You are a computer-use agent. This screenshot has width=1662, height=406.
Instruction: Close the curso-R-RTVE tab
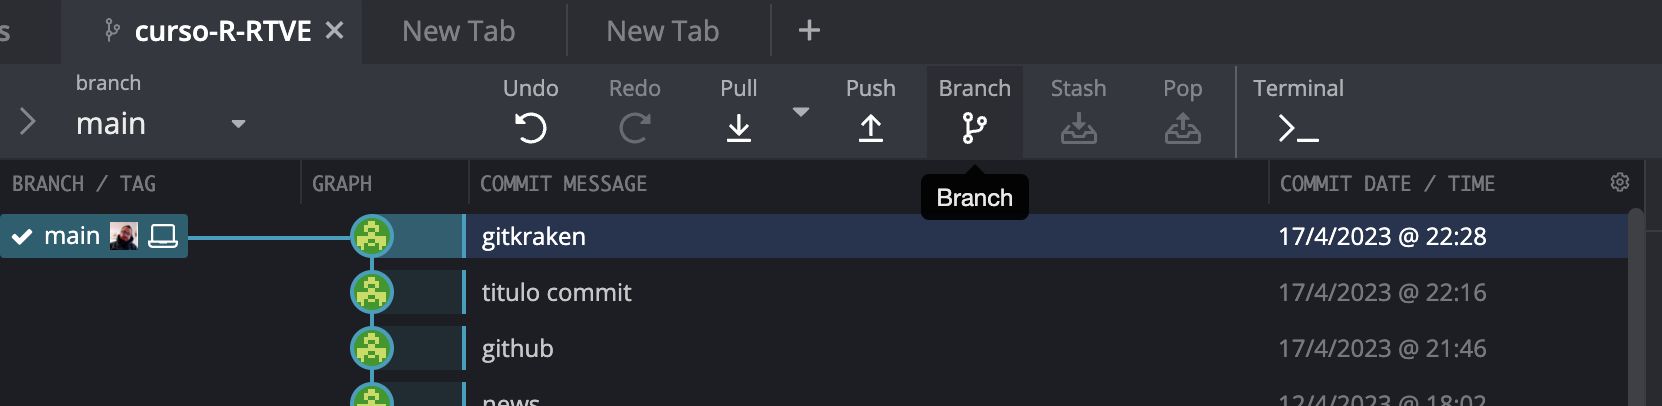point(334,31)
